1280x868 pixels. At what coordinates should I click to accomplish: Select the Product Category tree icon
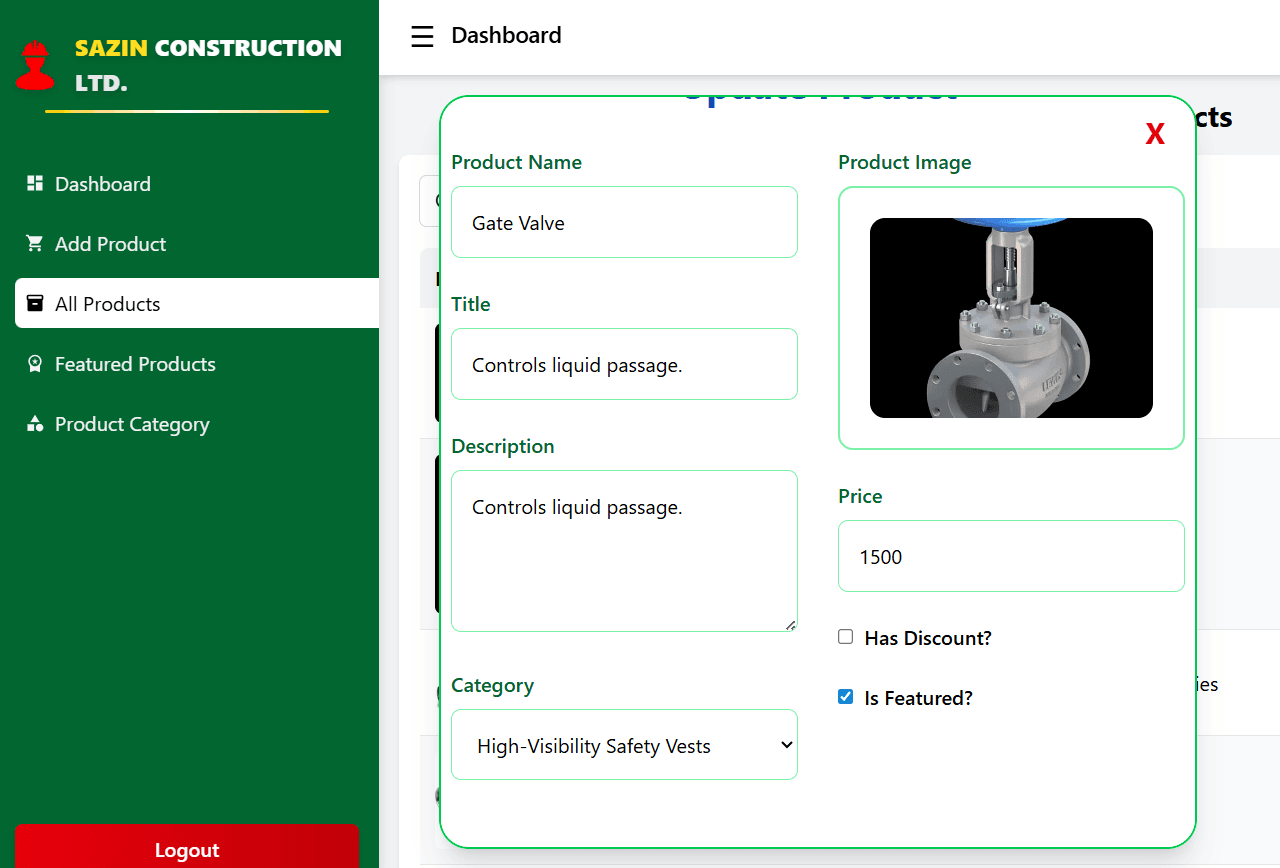click(x=35, y=423)
